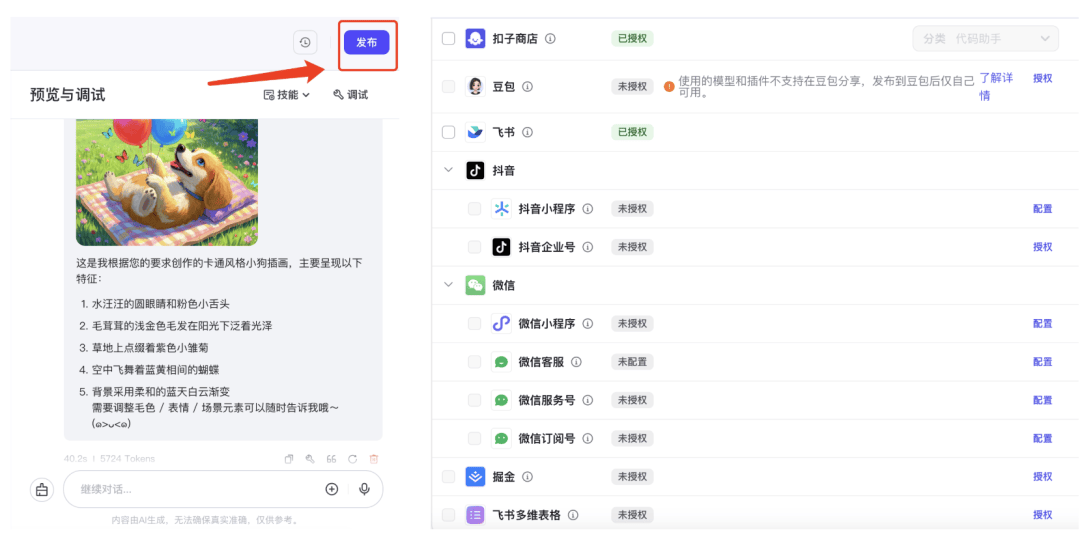Collapse the 微信 group chevron
The width and height of the screenshot is (1080, 539).
pyautogui.click(x=448, y=285)
